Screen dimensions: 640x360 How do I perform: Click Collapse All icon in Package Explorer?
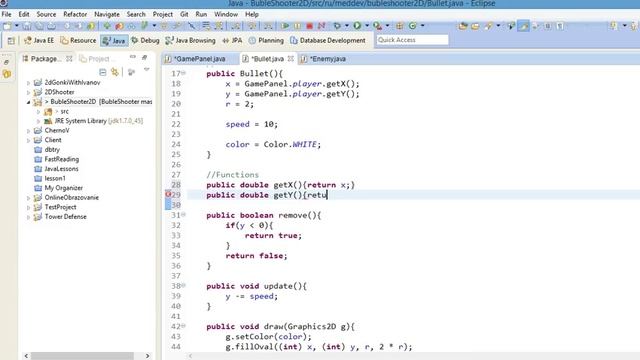click(102, 73)
